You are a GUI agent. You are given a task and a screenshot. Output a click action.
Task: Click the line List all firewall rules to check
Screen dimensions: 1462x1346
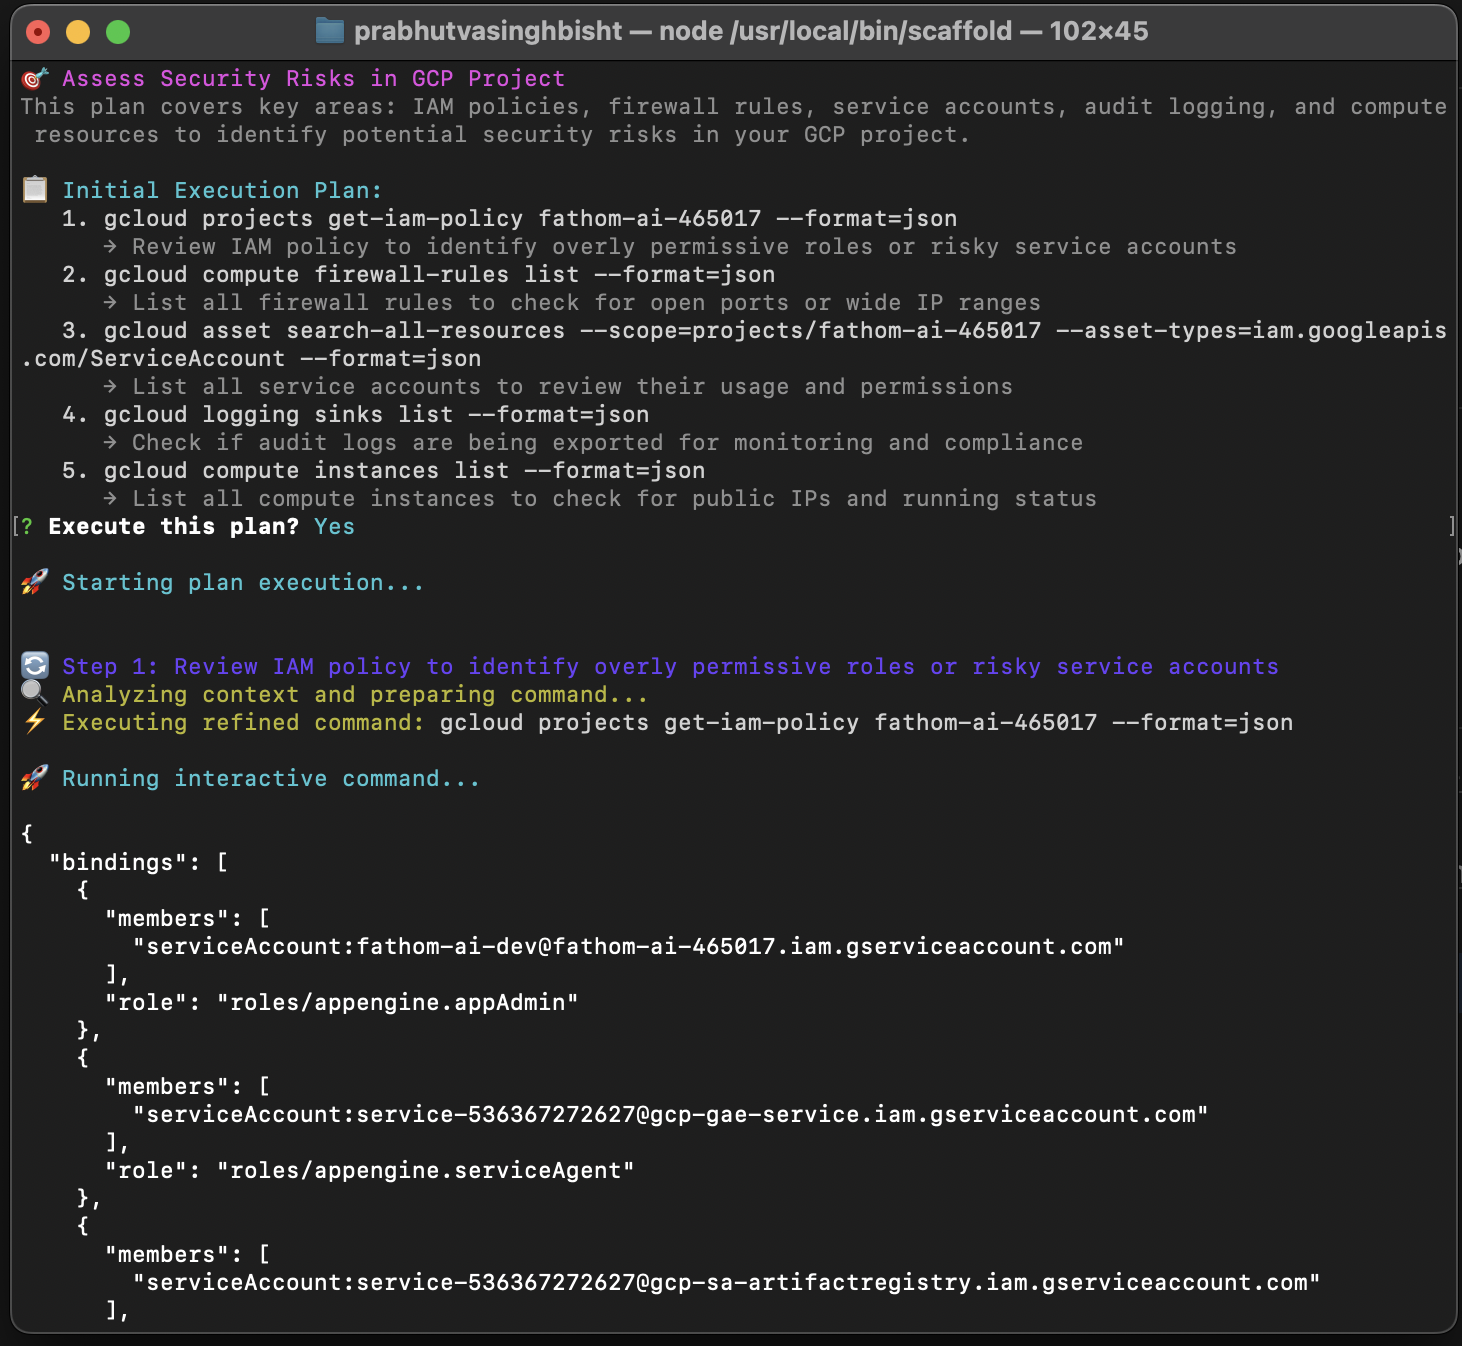[572, 302]
